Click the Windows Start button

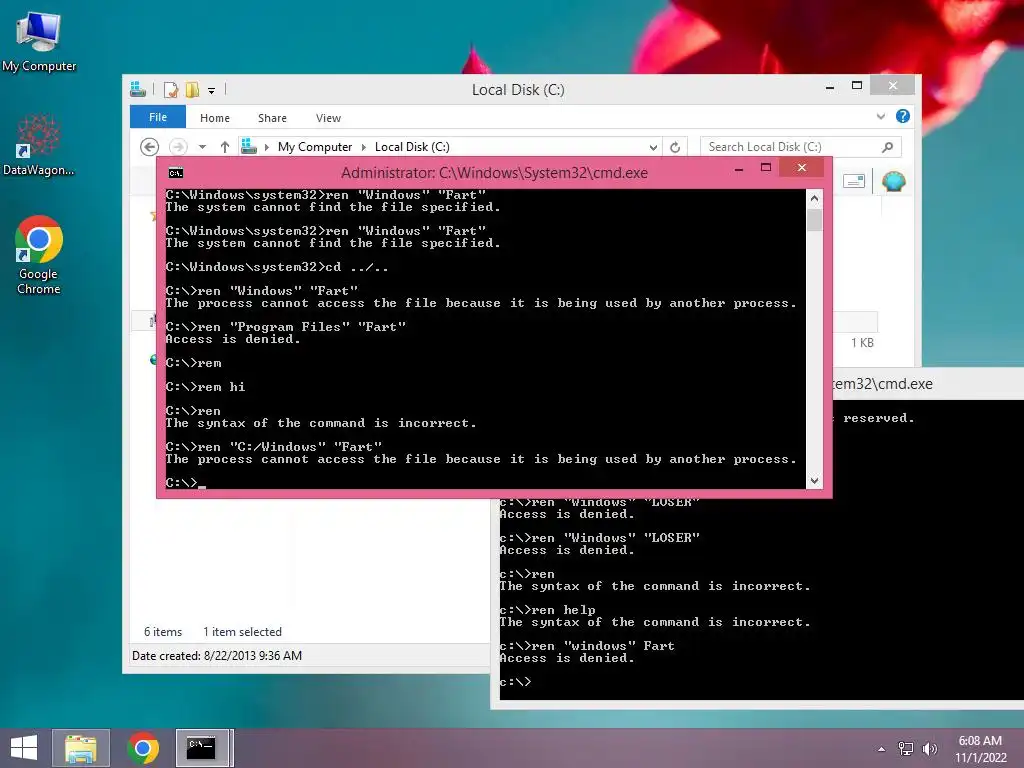point(24,748)
